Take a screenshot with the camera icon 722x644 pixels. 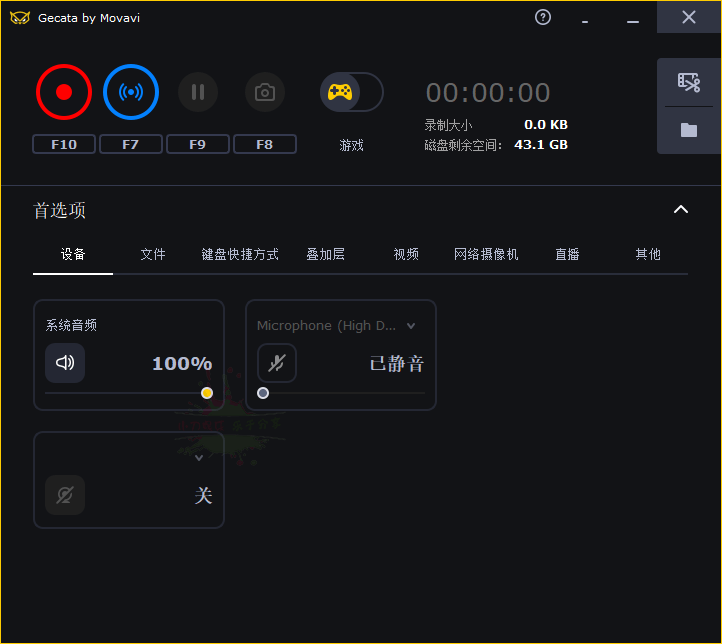[265, 92]
